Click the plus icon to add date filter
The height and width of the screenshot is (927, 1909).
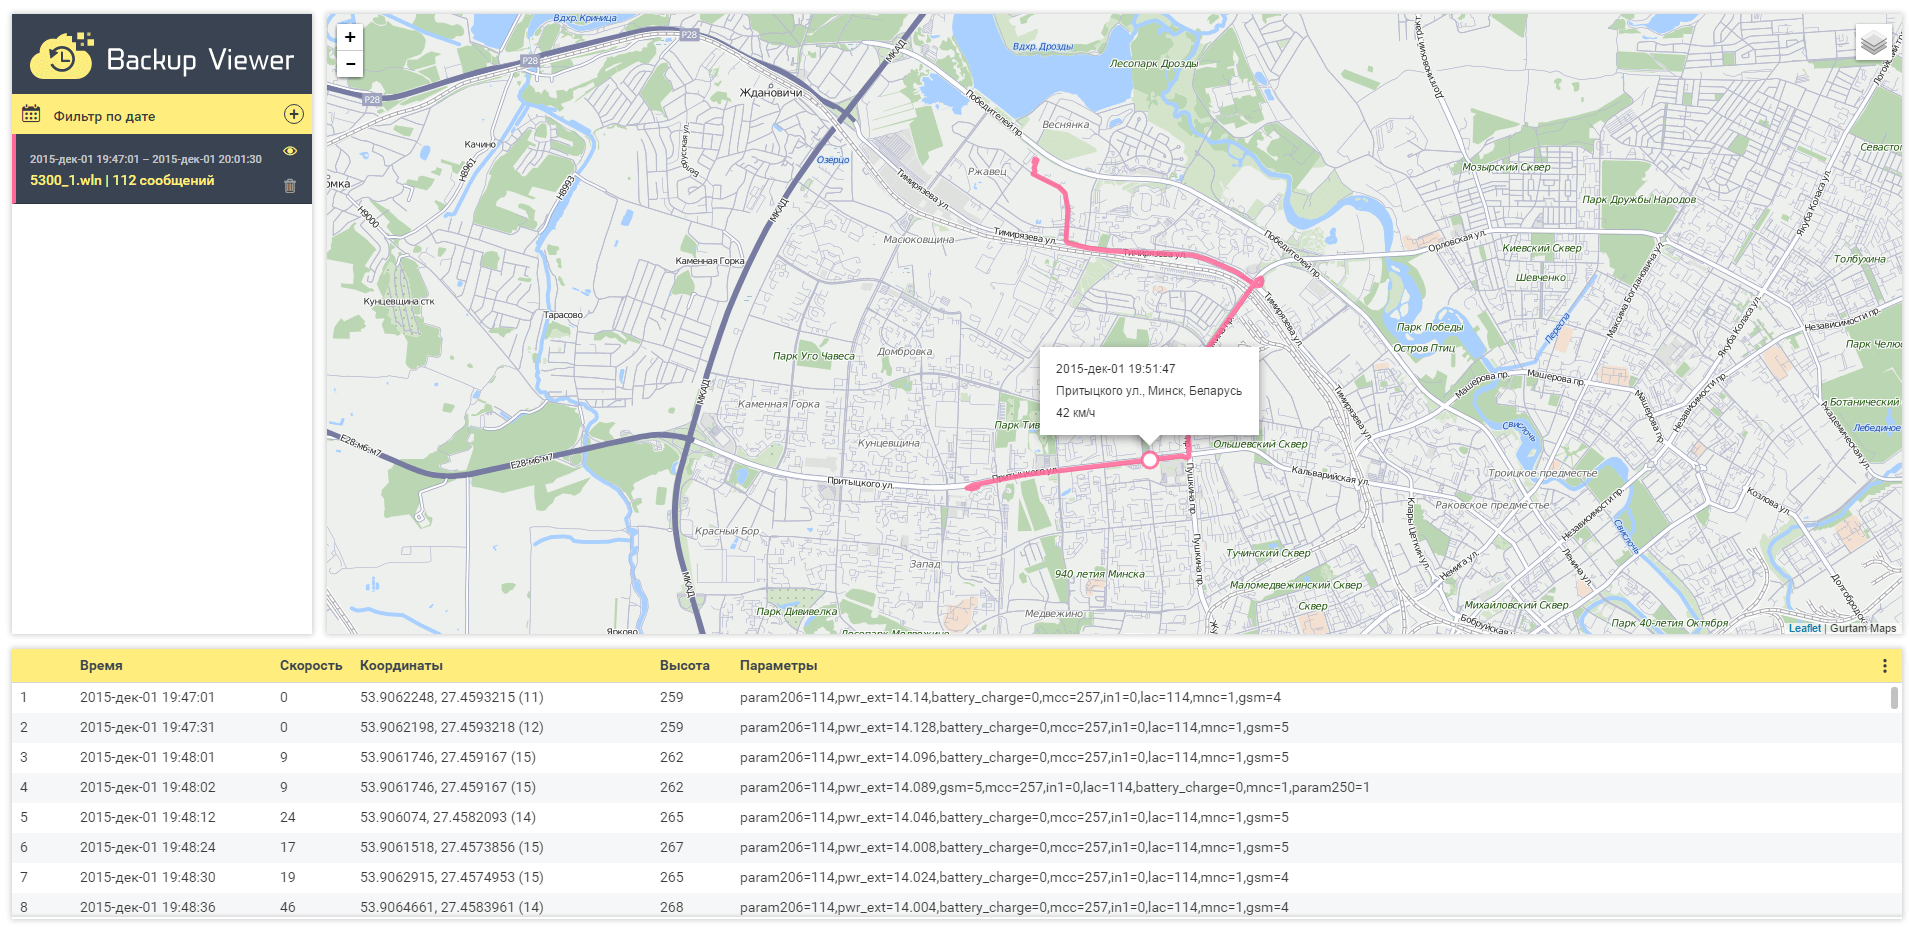click(x=294, y=114)
